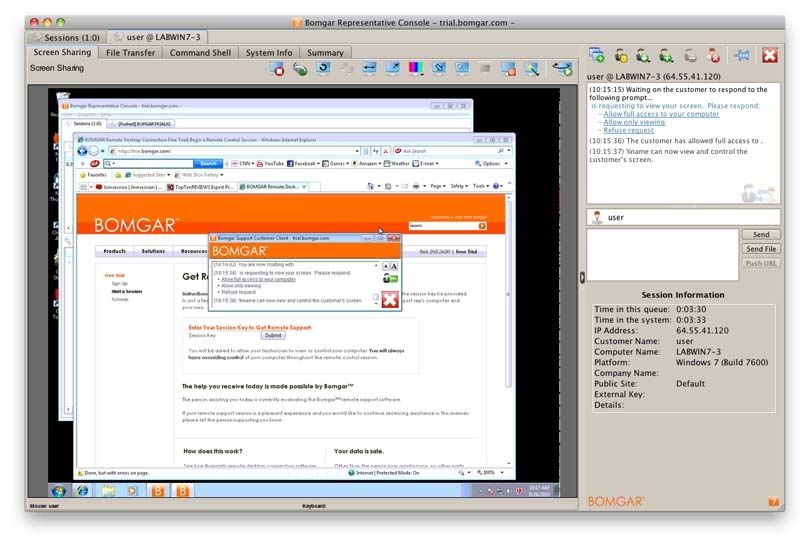The image size is (800, 546).
Task: Refresh the remote screen view
Action: (323, 68)
